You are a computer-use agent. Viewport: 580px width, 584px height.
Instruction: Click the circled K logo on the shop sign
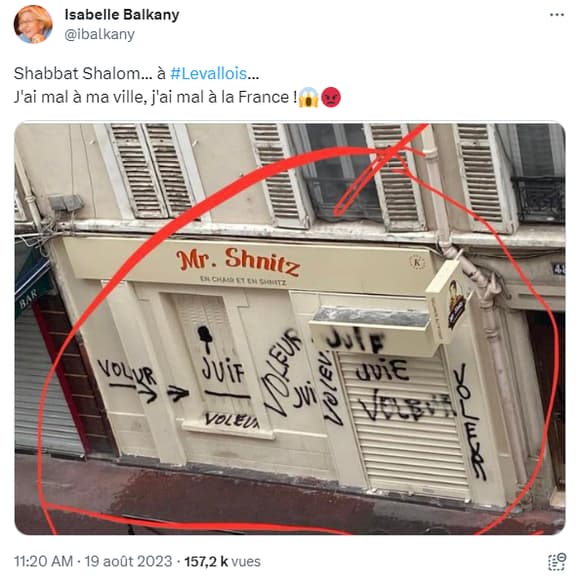coord(417,262)
